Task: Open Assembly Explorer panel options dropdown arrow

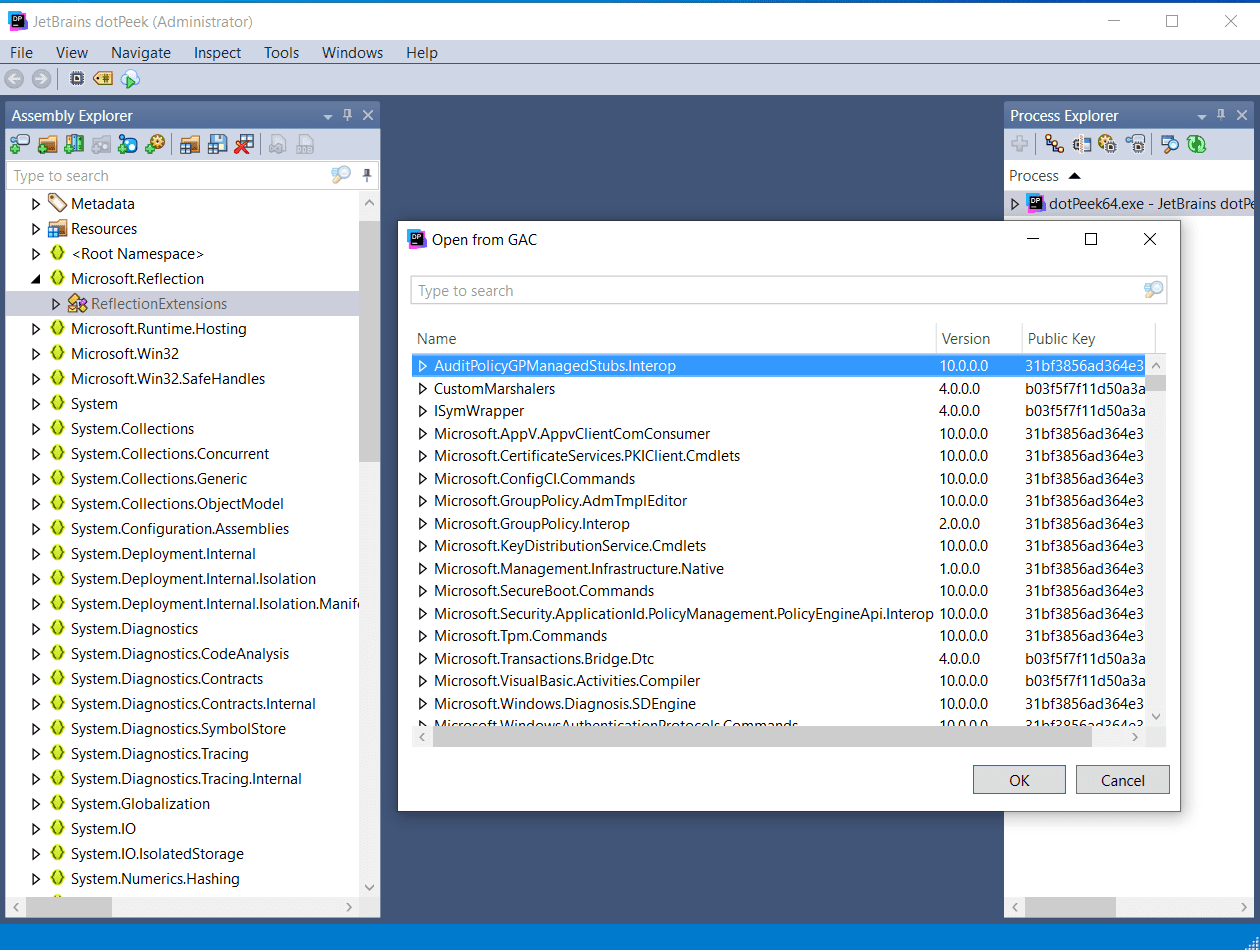Action: tap(327, 117)
